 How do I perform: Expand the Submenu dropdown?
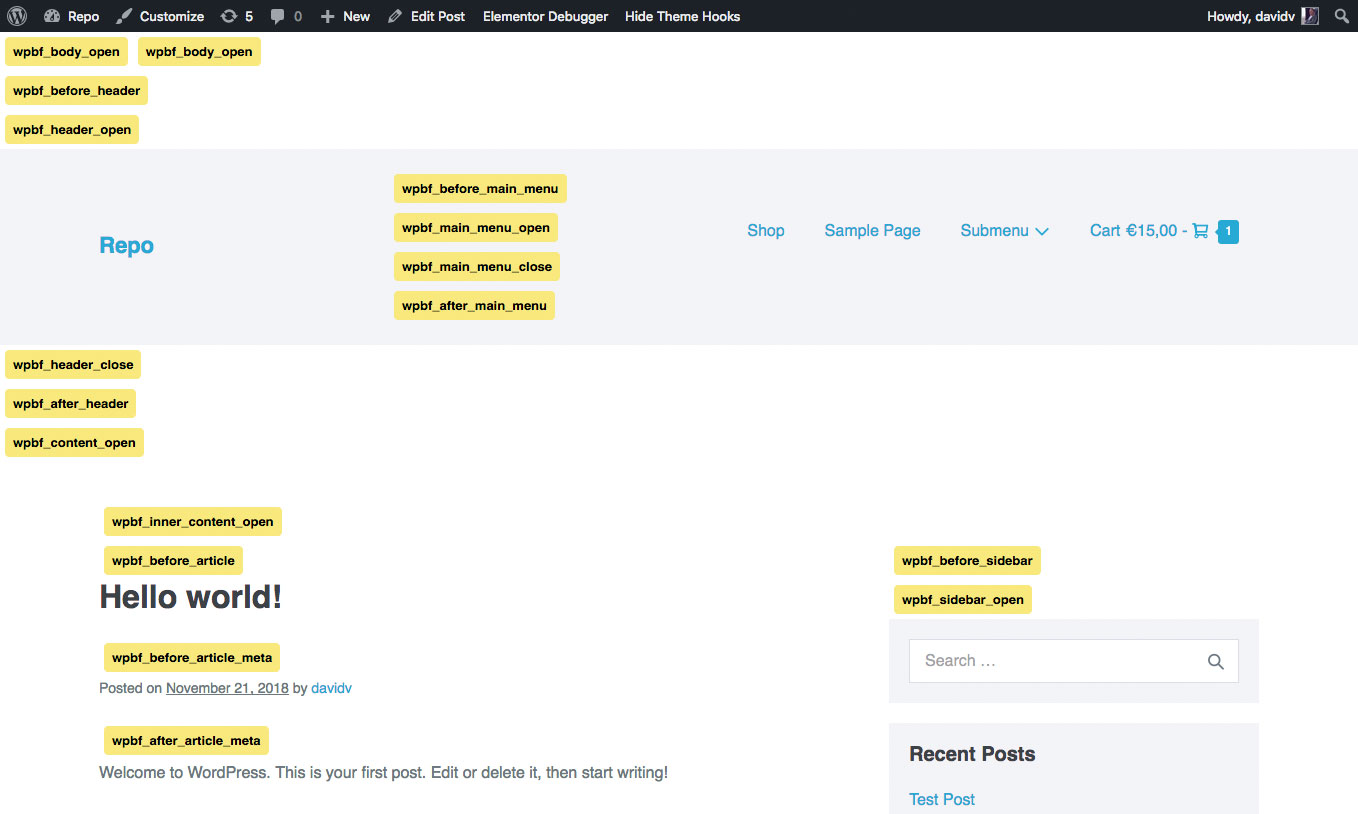point(1004,230)
